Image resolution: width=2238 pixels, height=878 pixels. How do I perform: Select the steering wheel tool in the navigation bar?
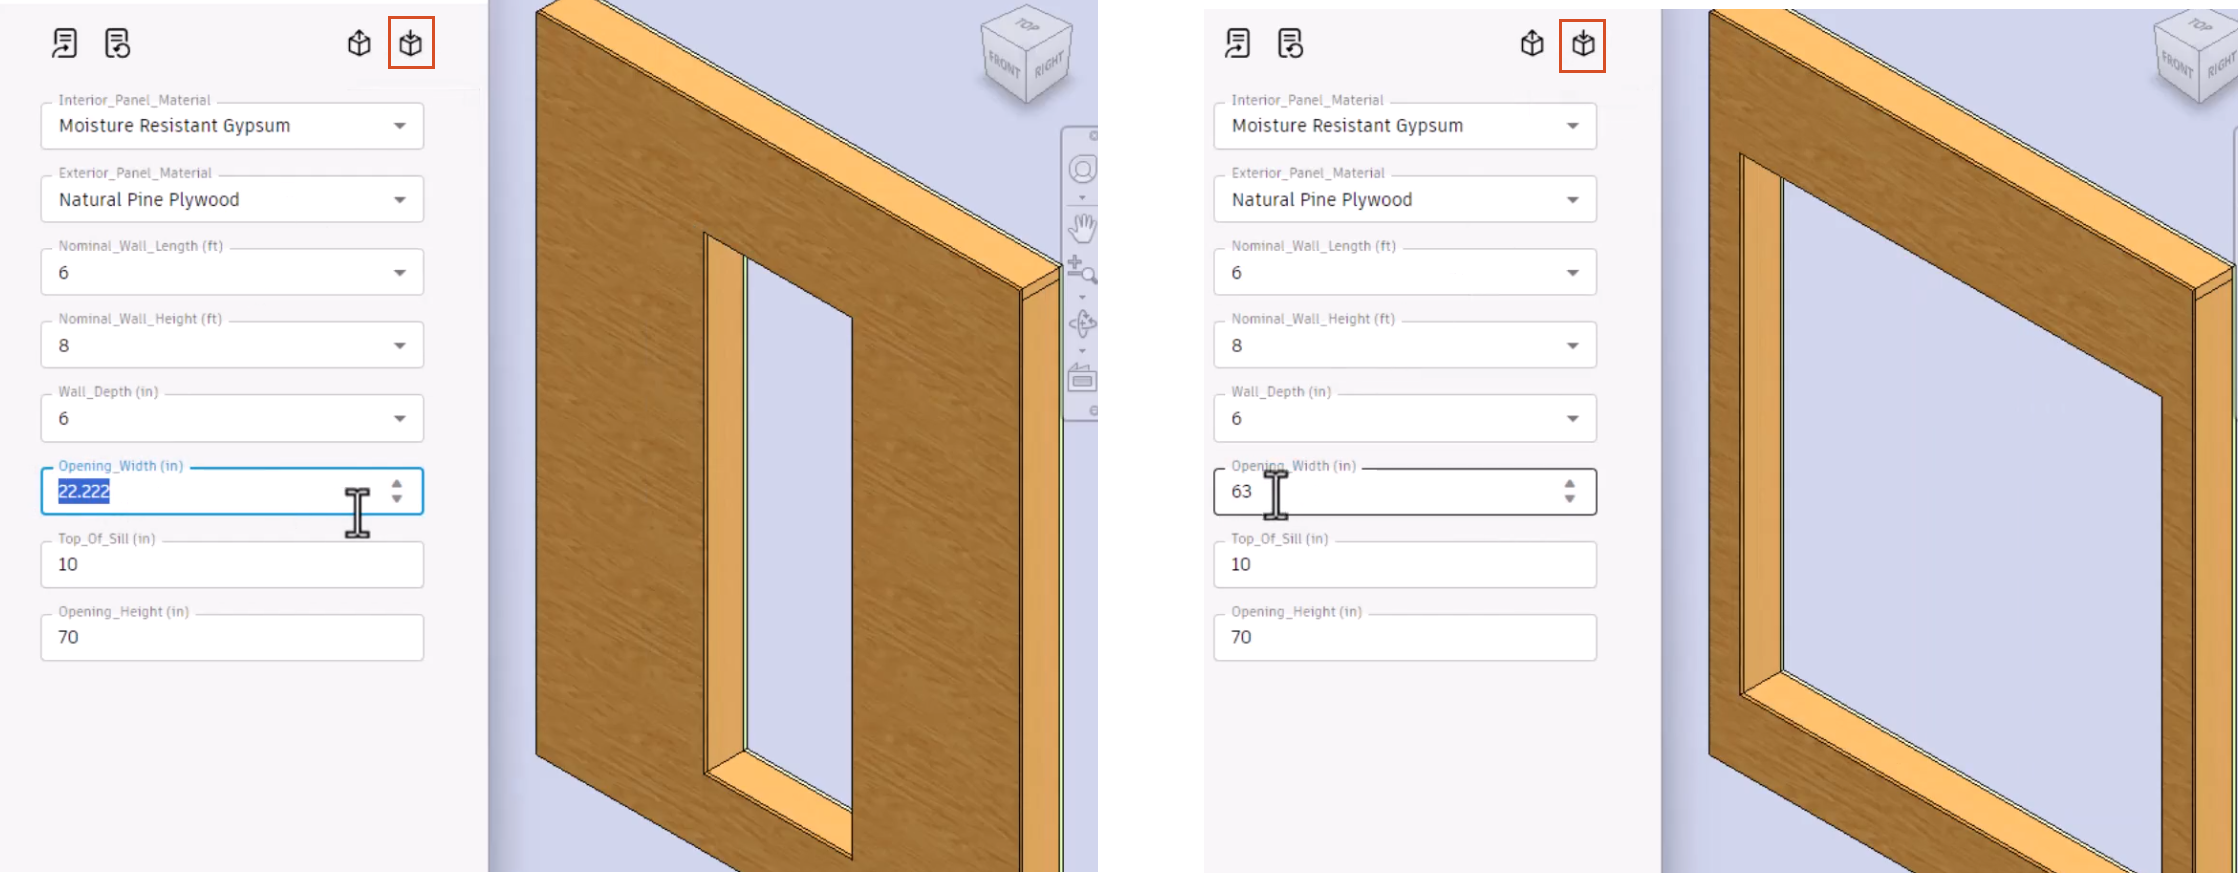pyautogui.click(x=1083, y=169)
